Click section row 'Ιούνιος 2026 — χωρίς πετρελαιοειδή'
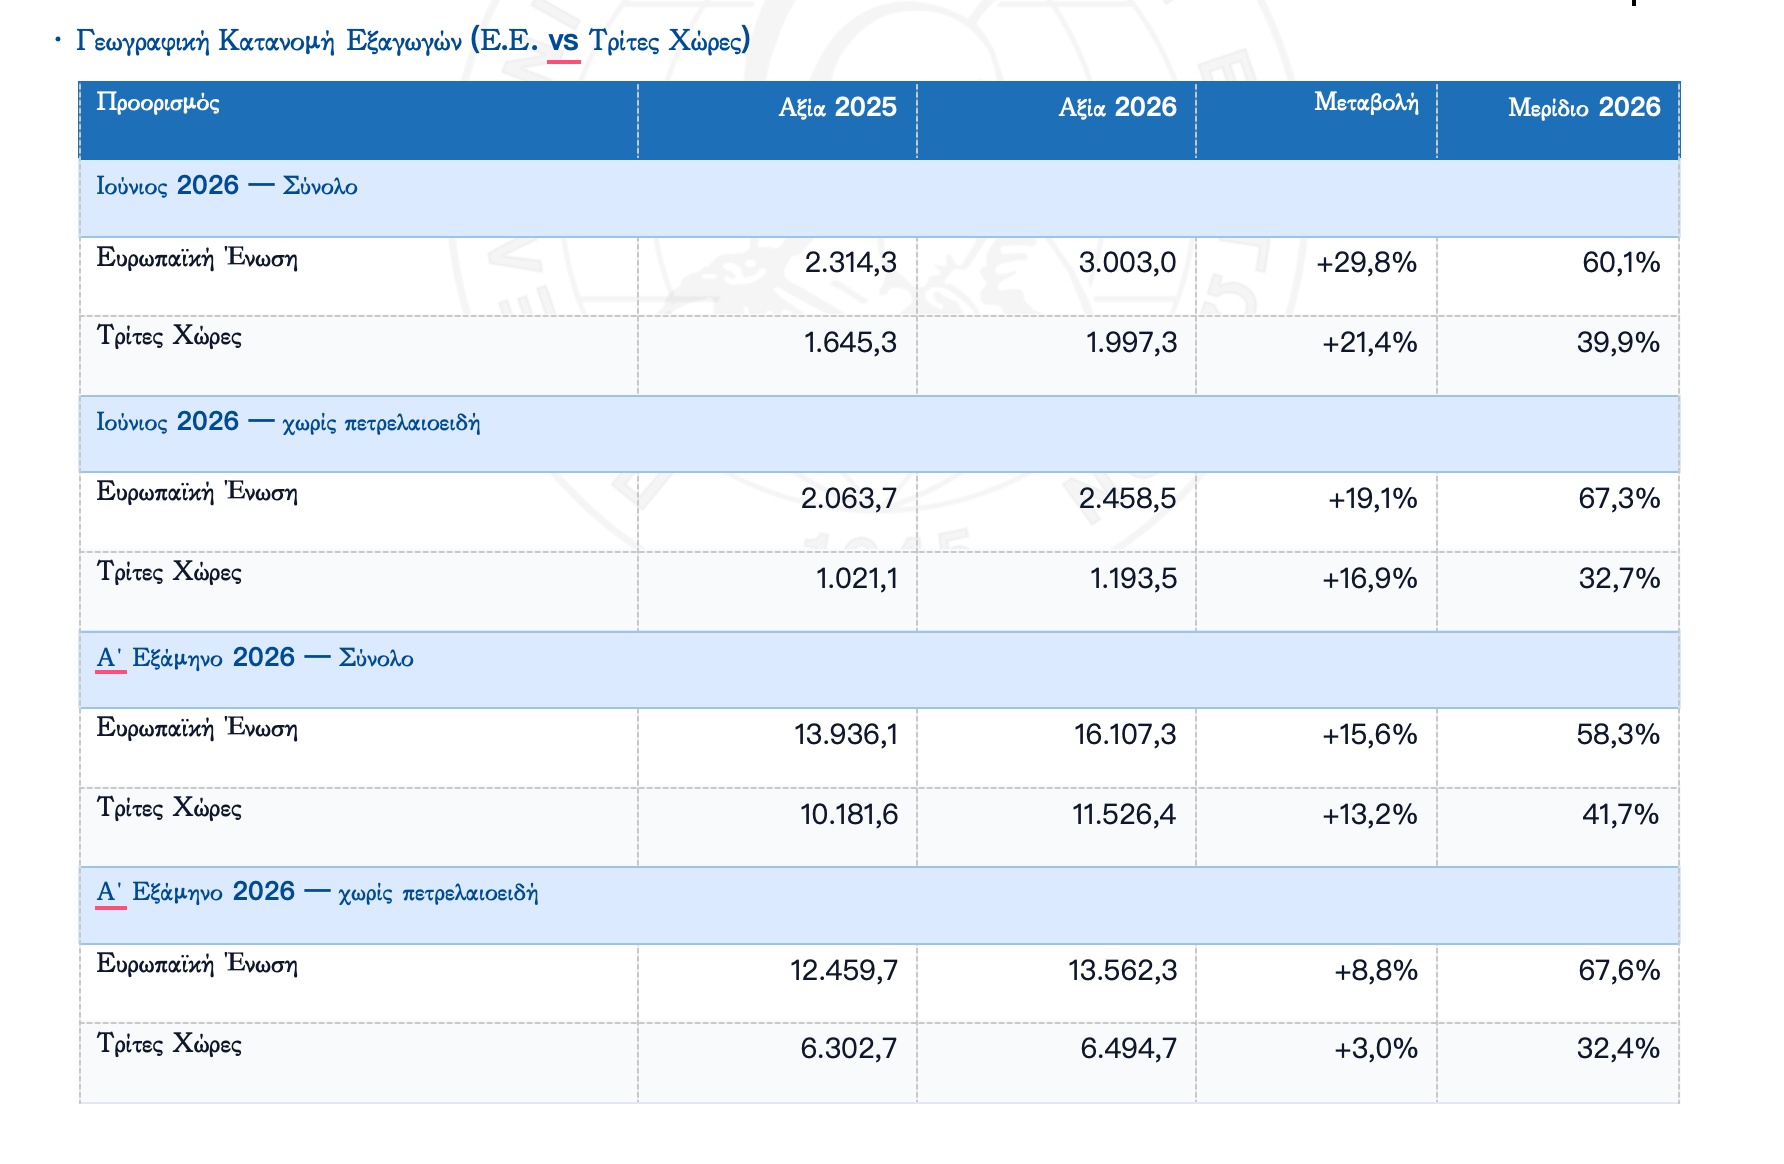 [880, 434]
